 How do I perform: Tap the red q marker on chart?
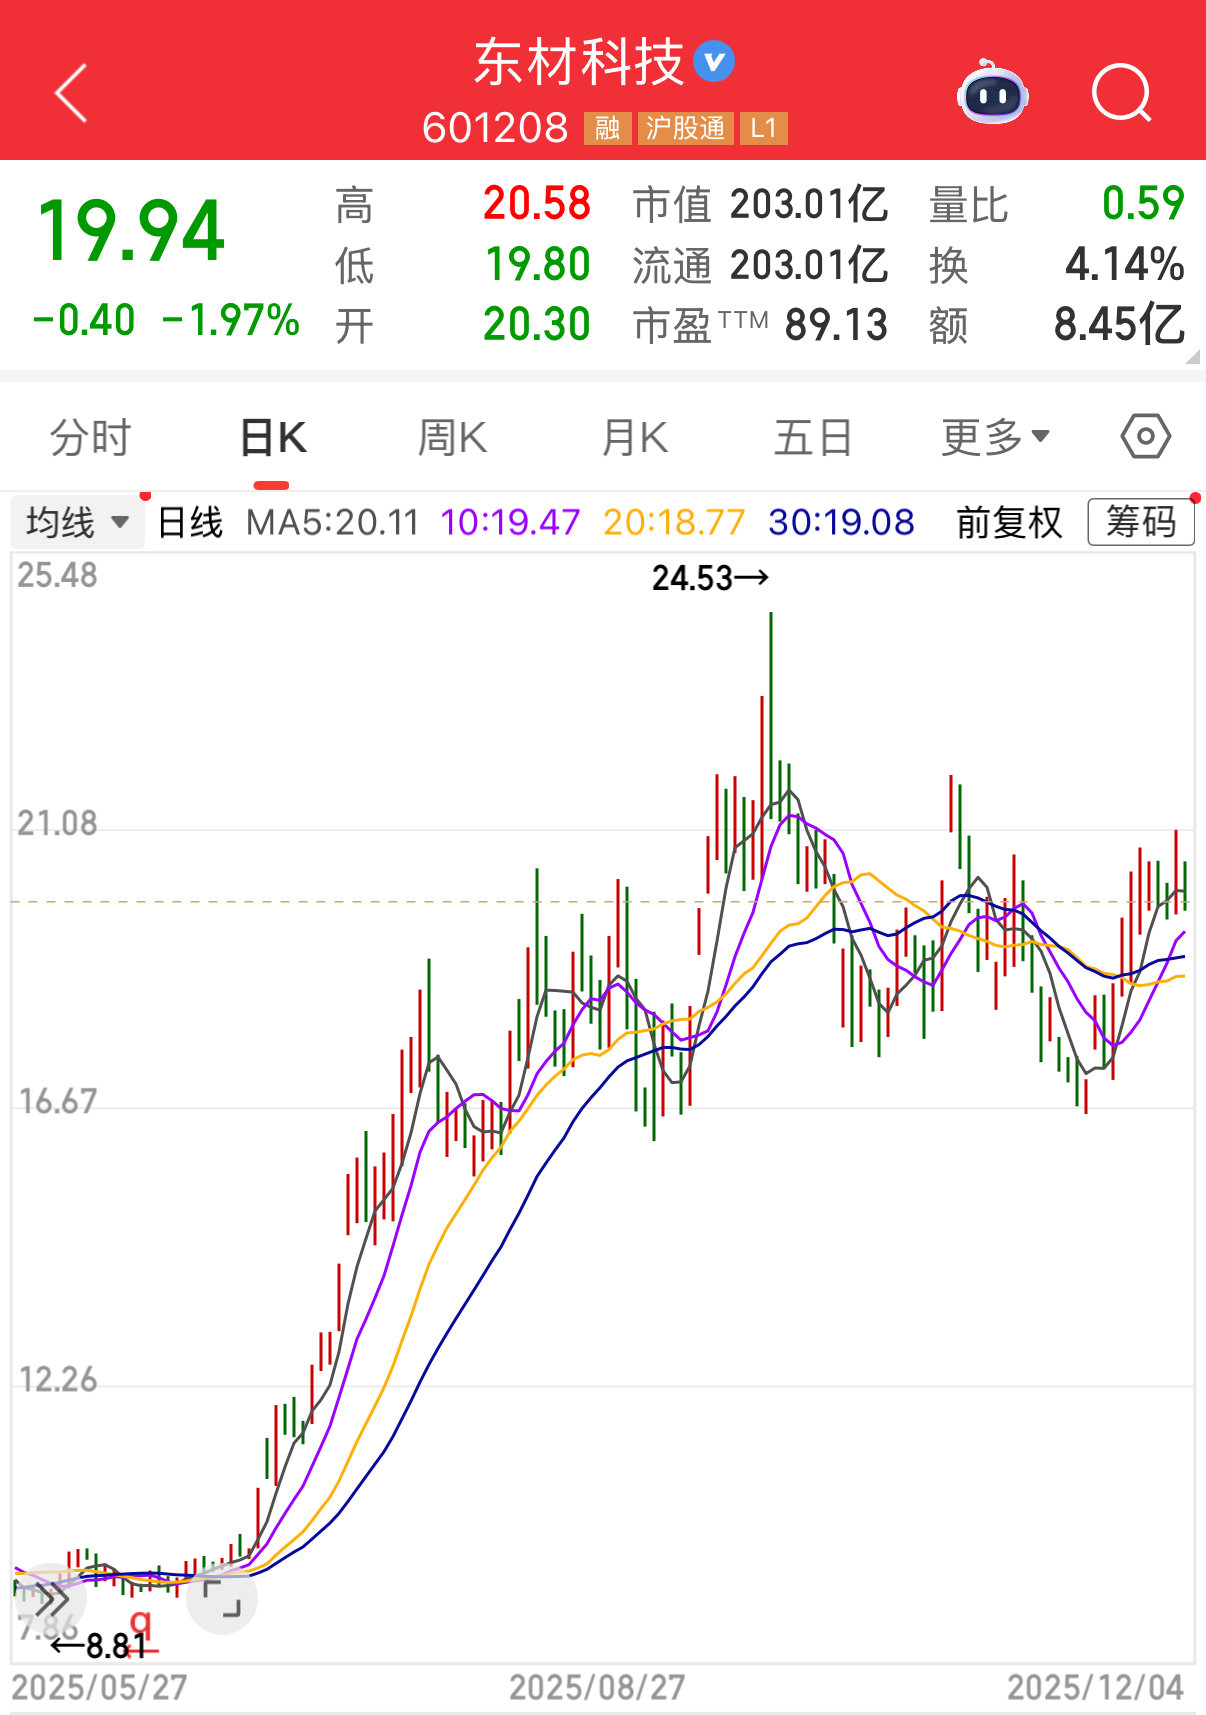point(141,1622)
